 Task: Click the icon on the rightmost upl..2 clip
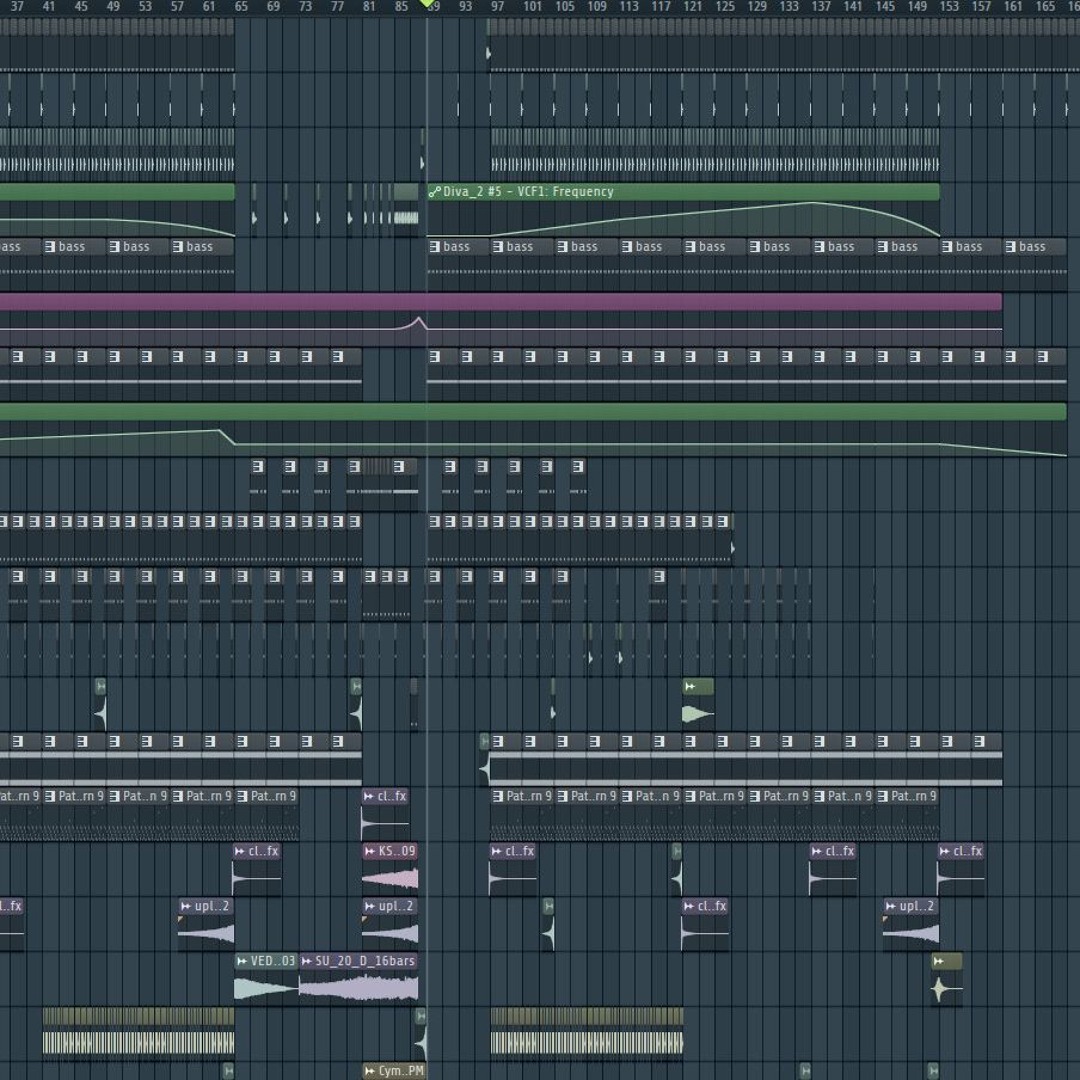[x=888, y=907]
